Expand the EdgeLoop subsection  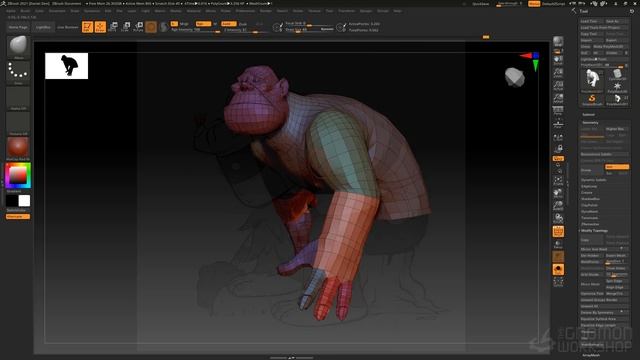[x=589, y=186]
